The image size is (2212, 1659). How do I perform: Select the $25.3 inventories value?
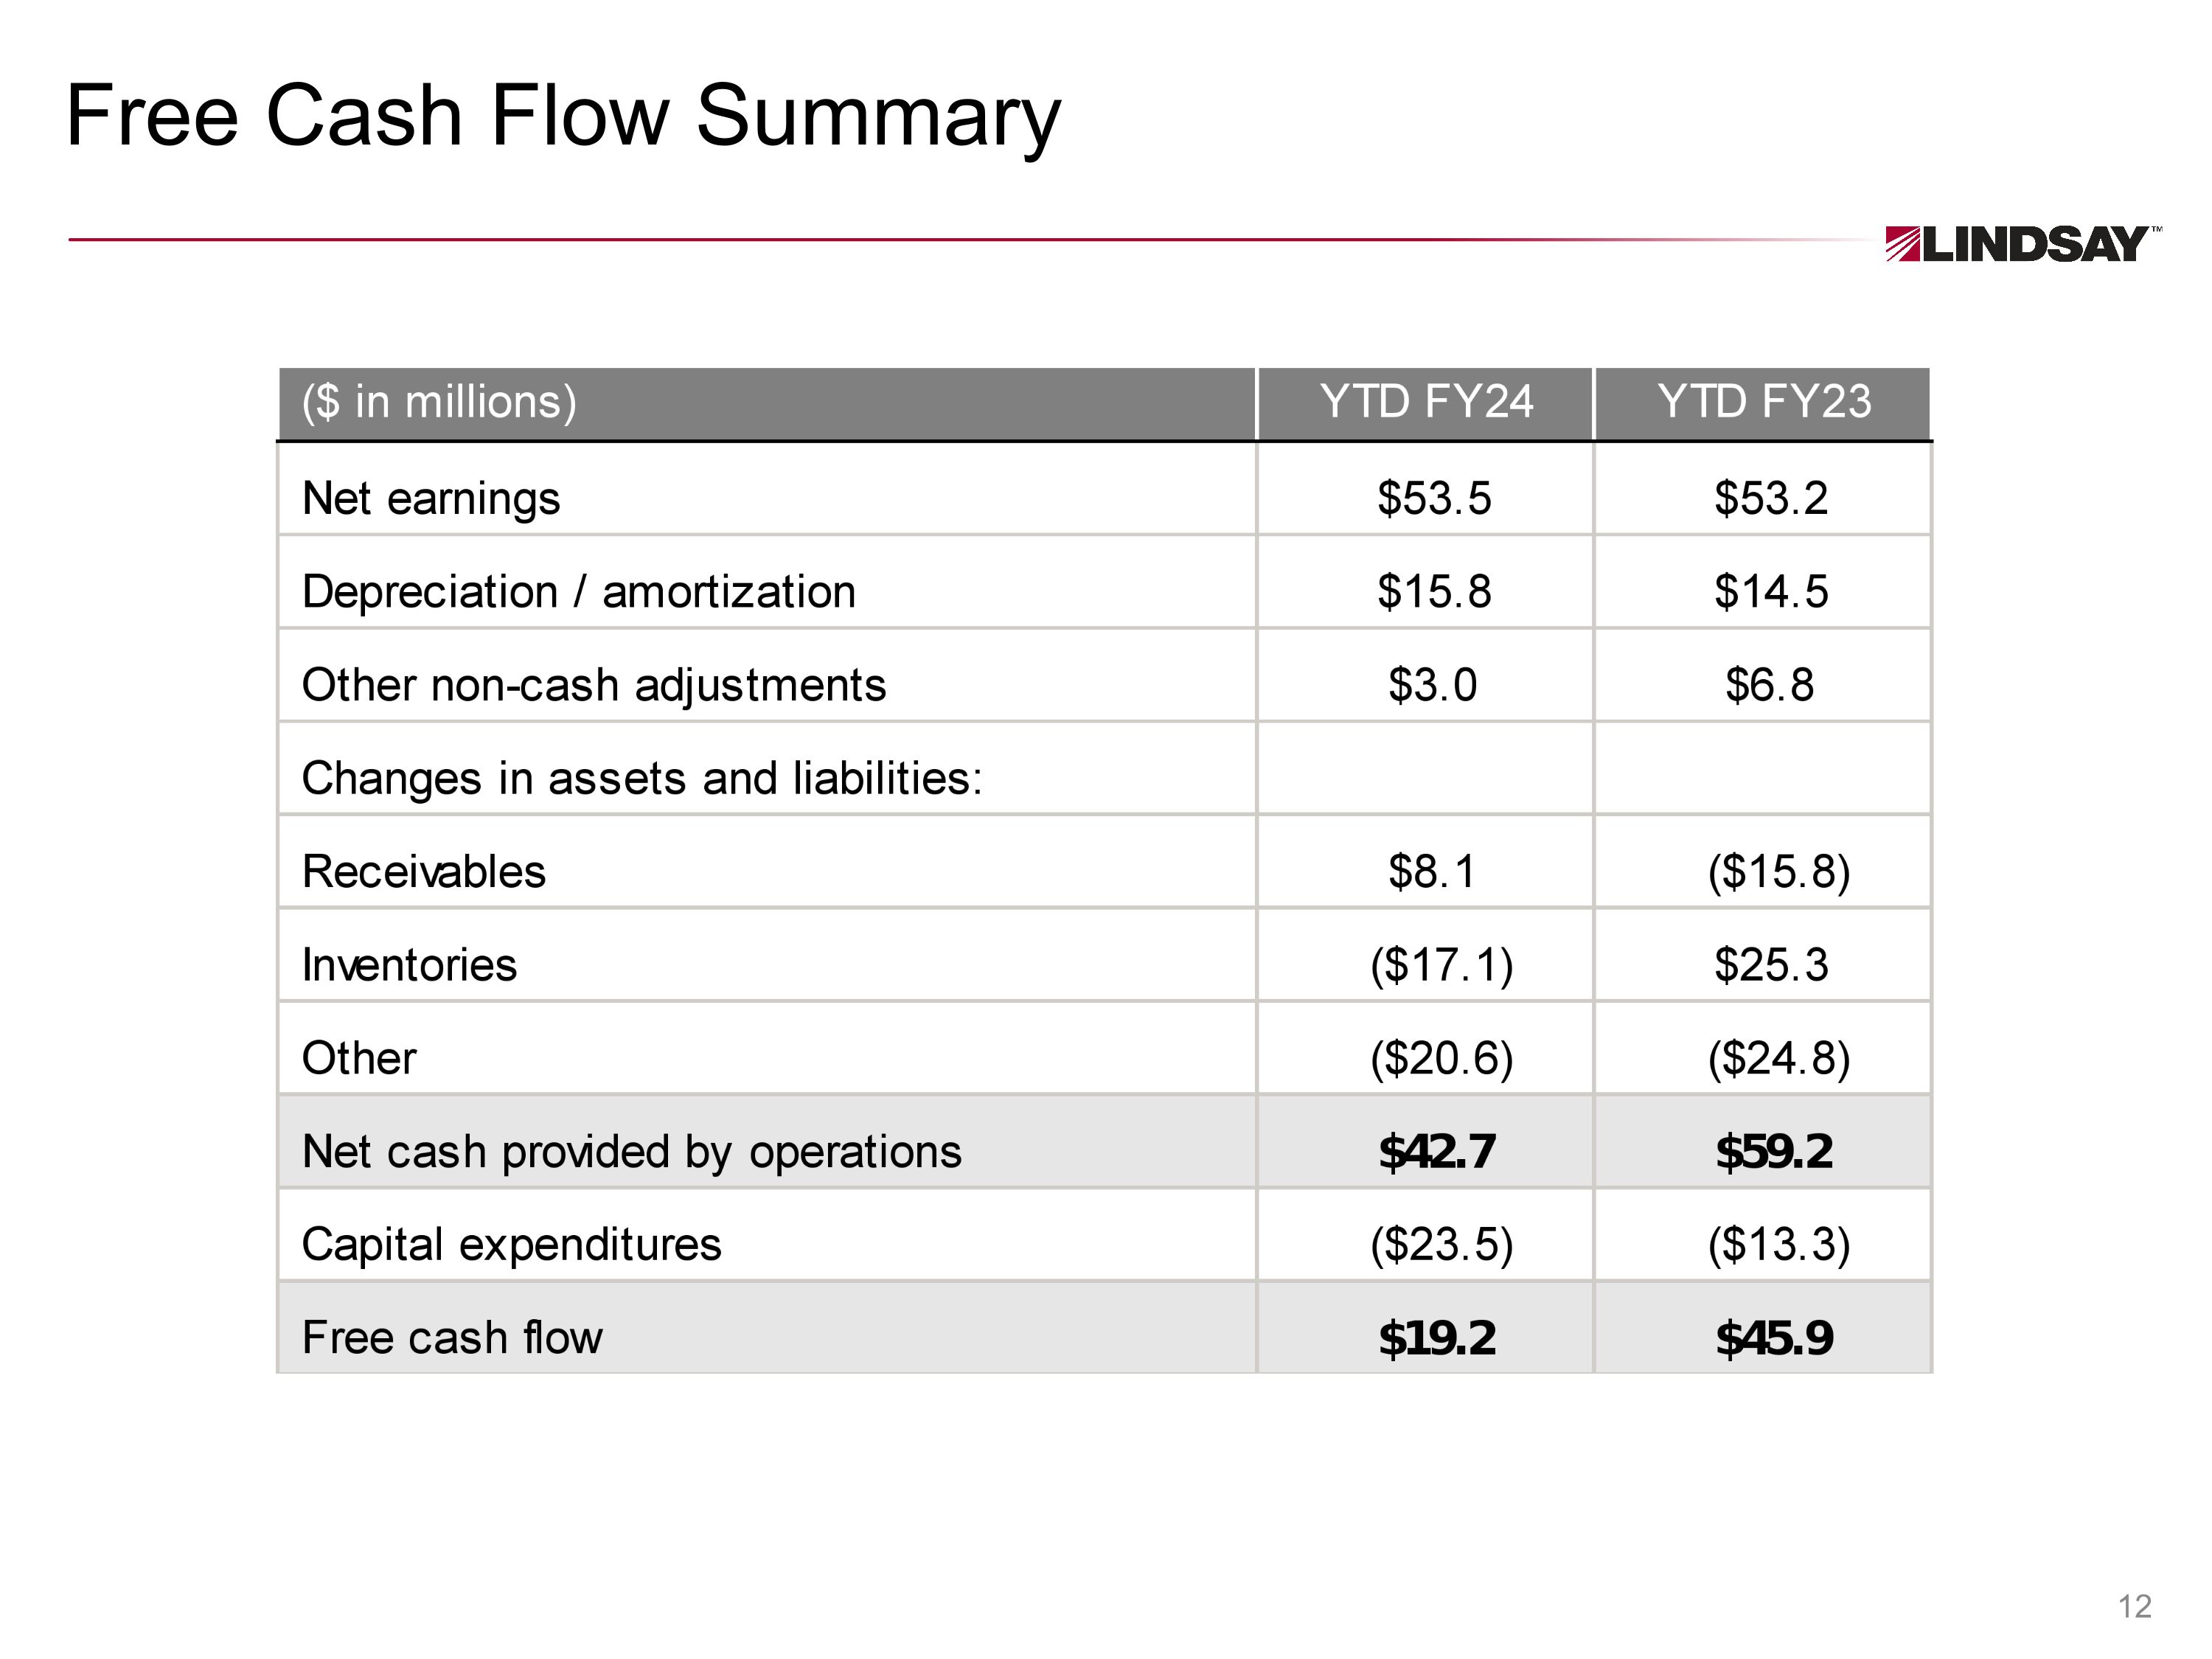(x=1771, y=965)
